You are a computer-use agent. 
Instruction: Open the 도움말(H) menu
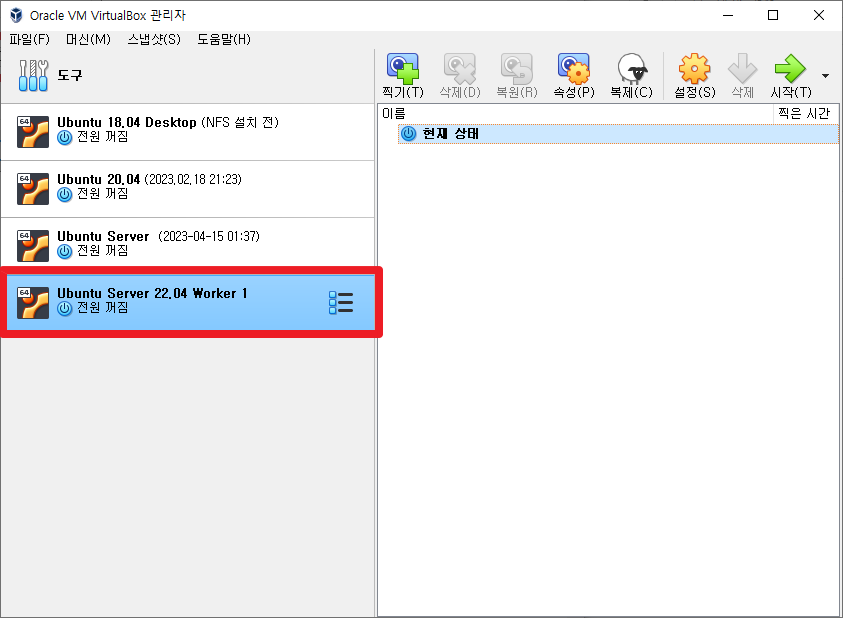224,39
